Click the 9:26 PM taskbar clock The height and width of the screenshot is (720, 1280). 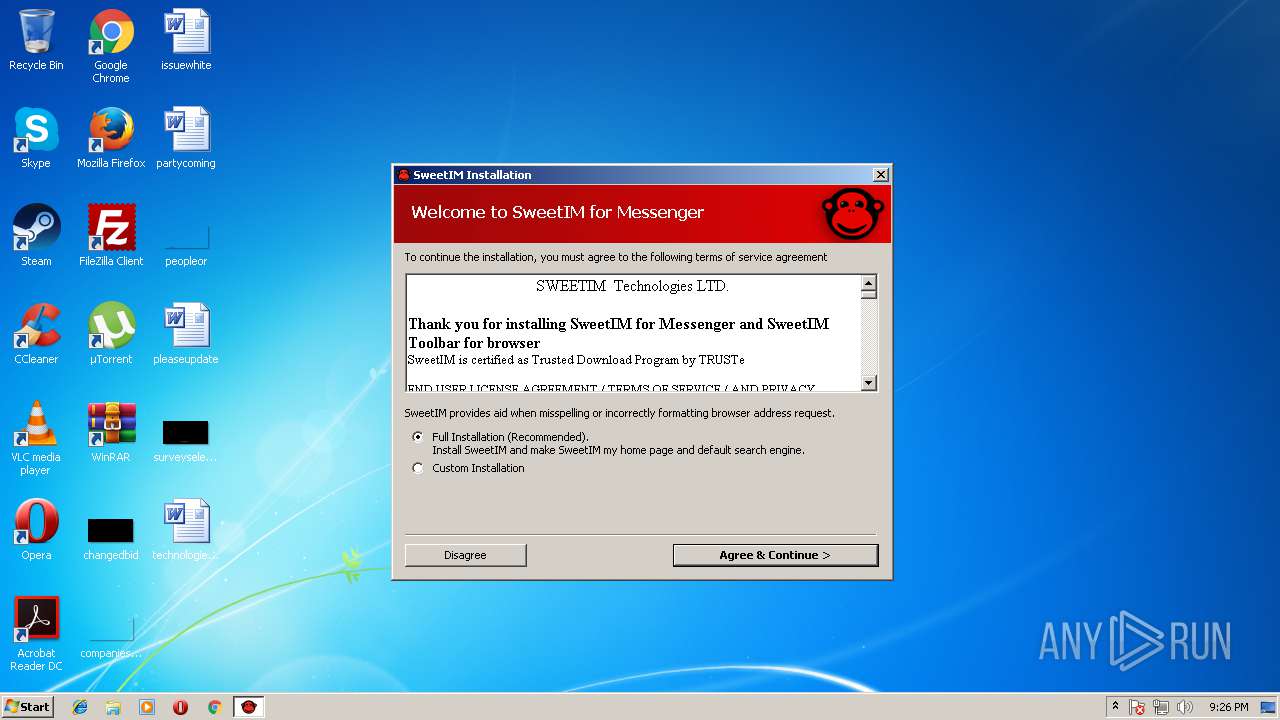(x=1228, y=707)
